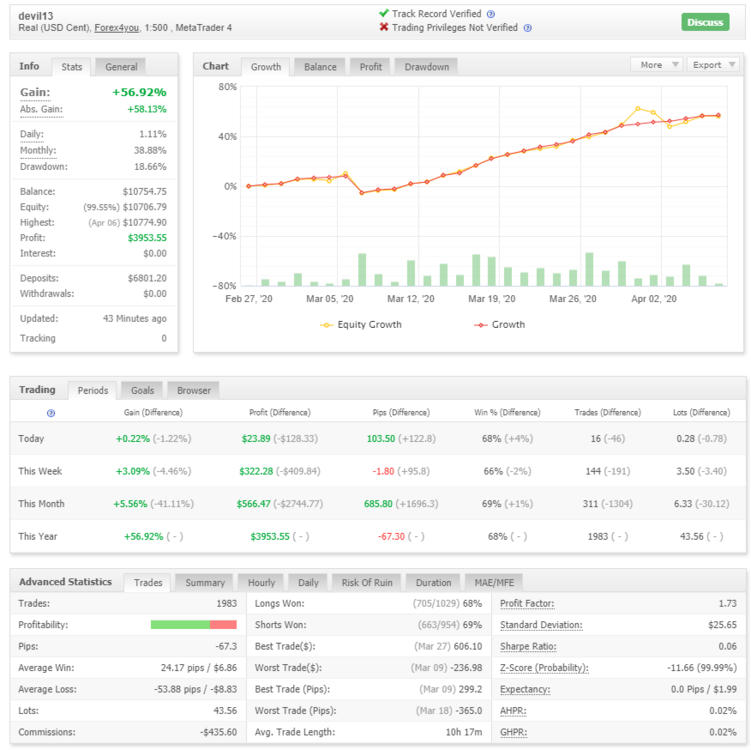Click the This Year row label
Viewport: 751px width, 750px height.
(x=38, y=536)
